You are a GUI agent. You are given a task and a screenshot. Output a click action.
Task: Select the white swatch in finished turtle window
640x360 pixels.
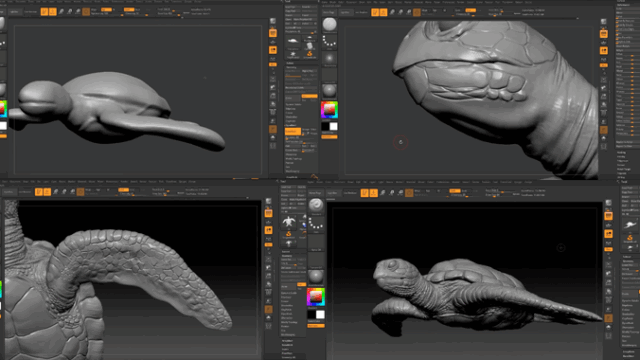pos(320,314)
